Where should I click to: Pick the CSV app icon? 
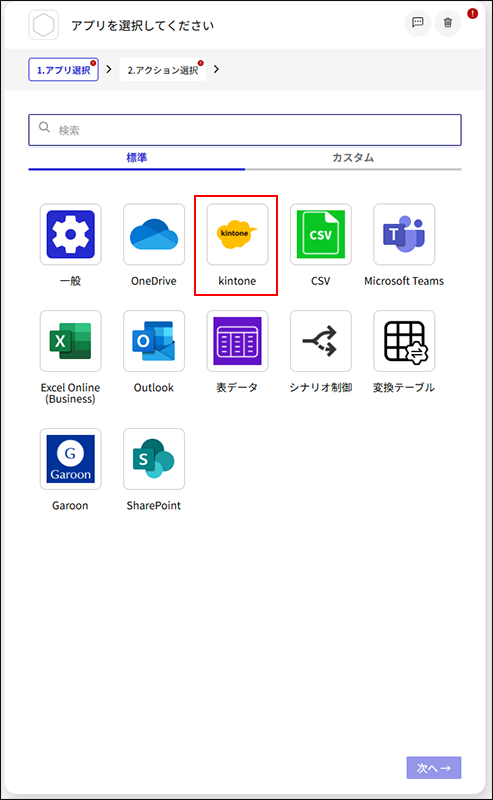(321, 234)
